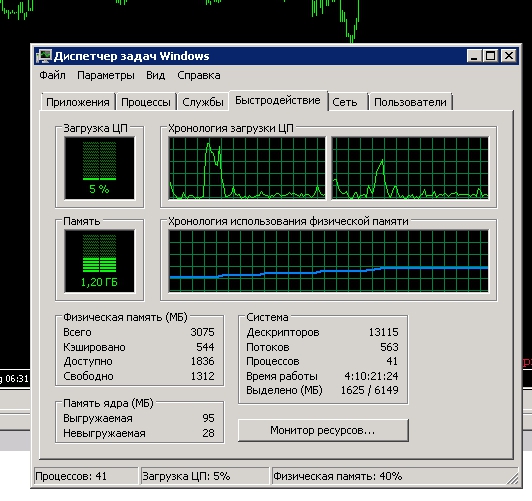Click the Невыгружаемая value 28
The height and width of the screenshot is (501, 532).
point(208,433)
